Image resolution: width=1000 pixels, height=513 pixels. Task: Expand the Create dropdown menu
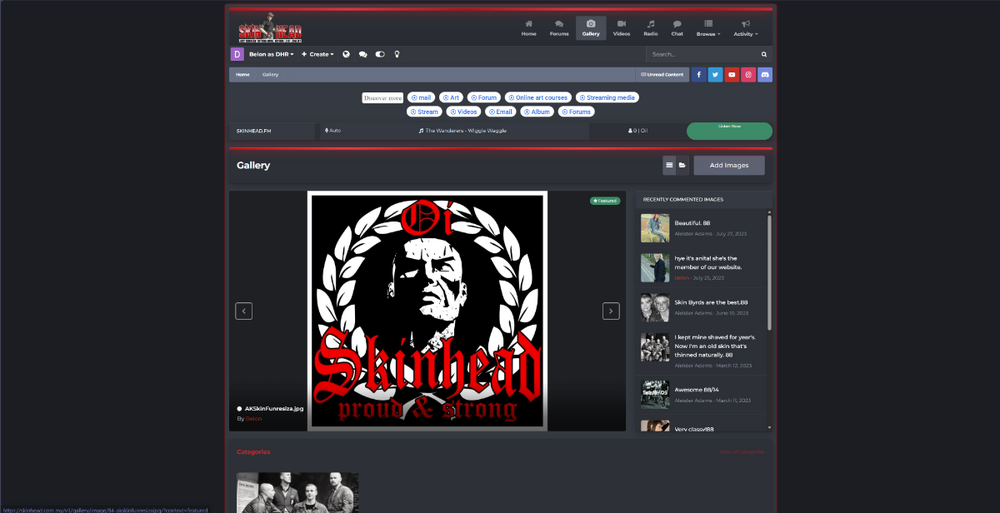tap(318, 55)
